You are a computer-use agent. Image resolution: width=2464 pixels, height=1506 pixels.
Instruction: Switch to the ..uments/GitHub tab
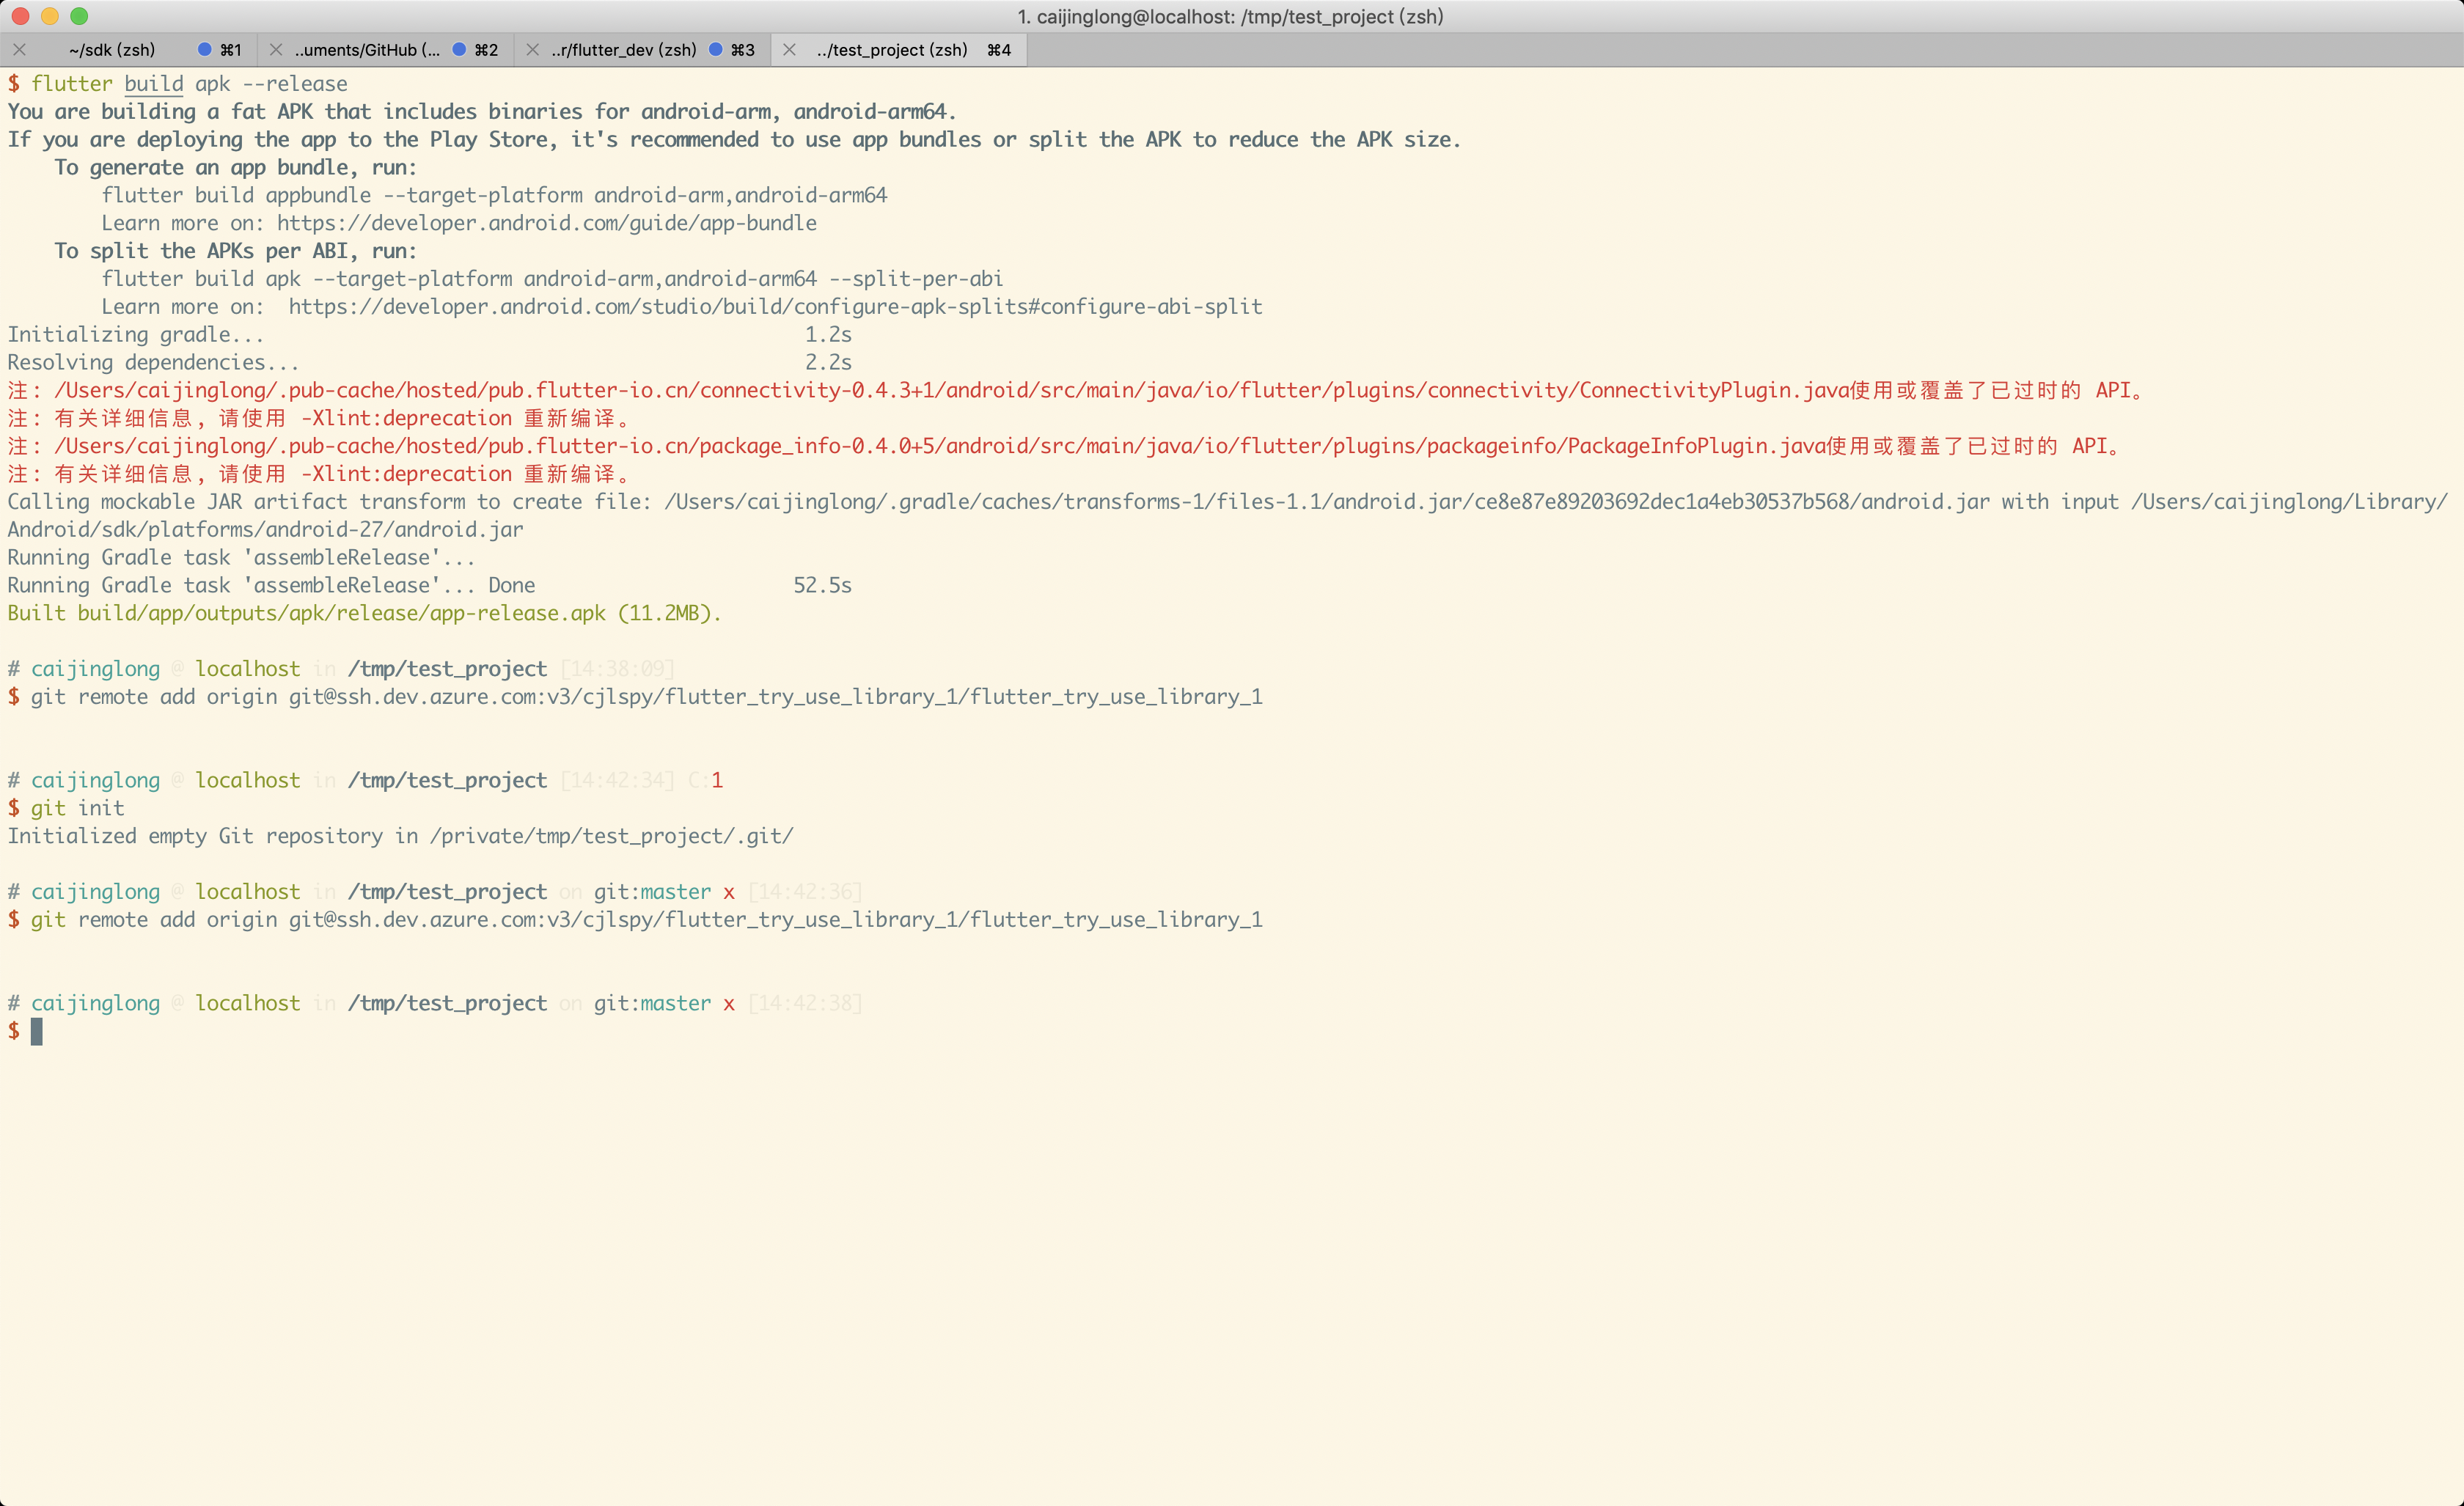click(365, 49)
